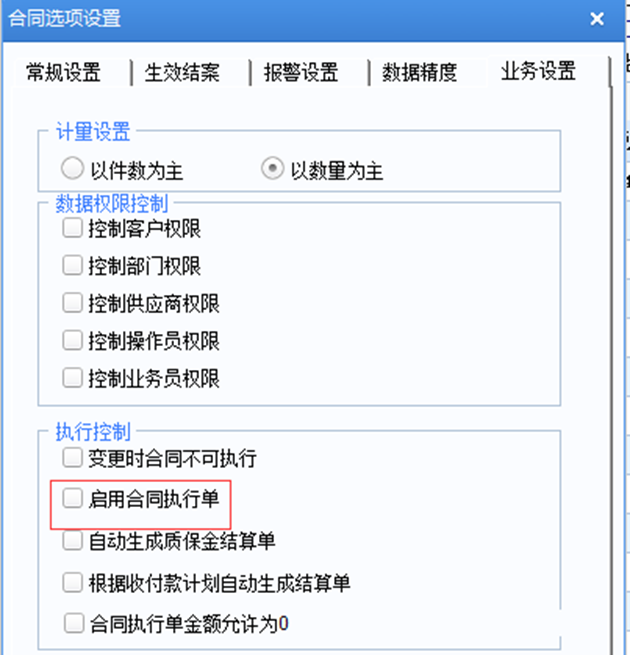This screenshot has width=630, height=655.
Task: Open the 生效结案 tab
Action: 182,72
